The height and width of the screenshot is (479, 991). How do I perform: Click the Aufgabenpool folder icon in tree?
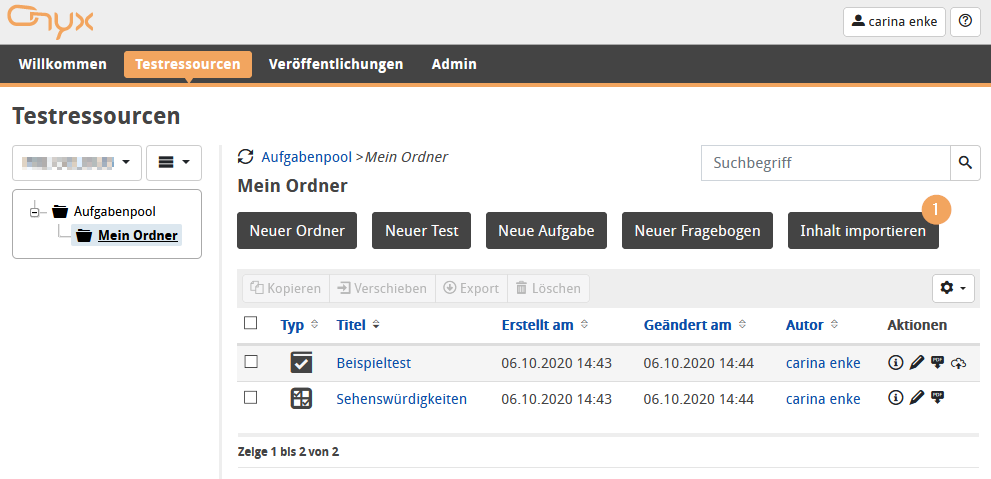[x=59, y=211]
